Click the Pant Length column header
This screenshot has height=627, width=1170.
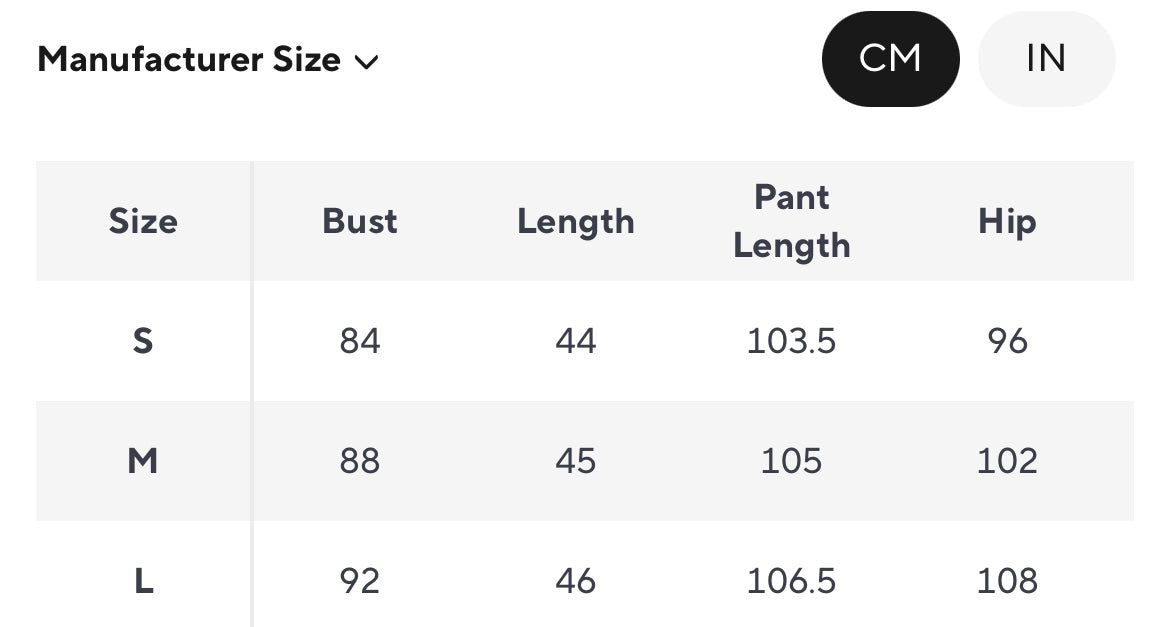[792, 221]
